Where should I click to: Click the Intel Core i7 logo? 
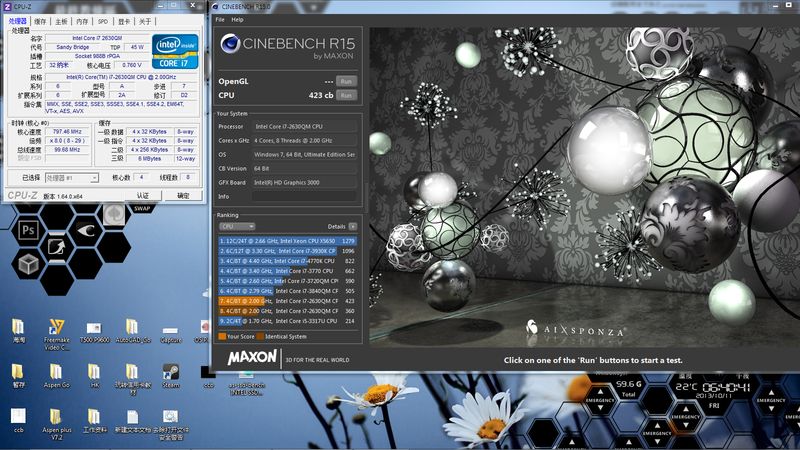(x=179, y=51)
